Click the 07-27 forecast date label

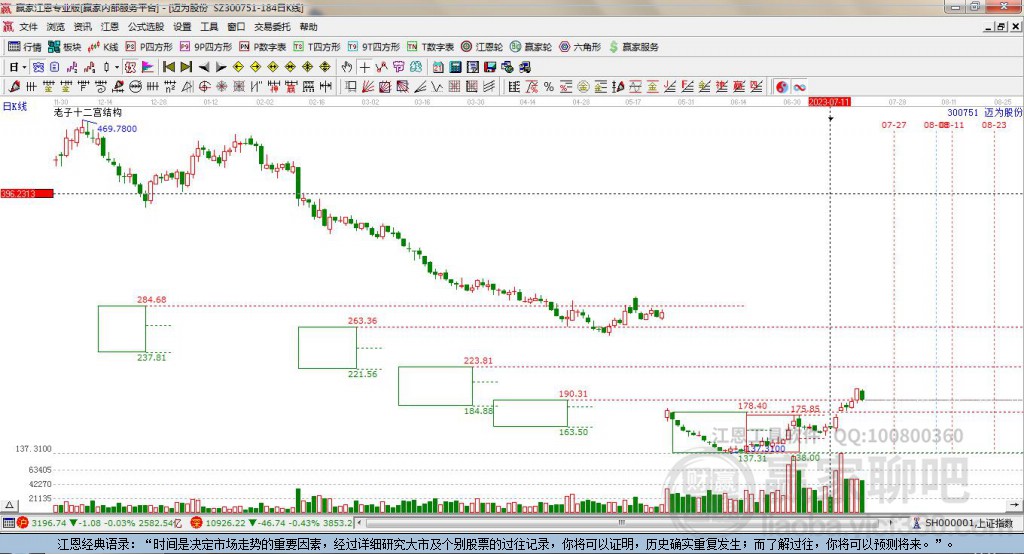point(893,125)
